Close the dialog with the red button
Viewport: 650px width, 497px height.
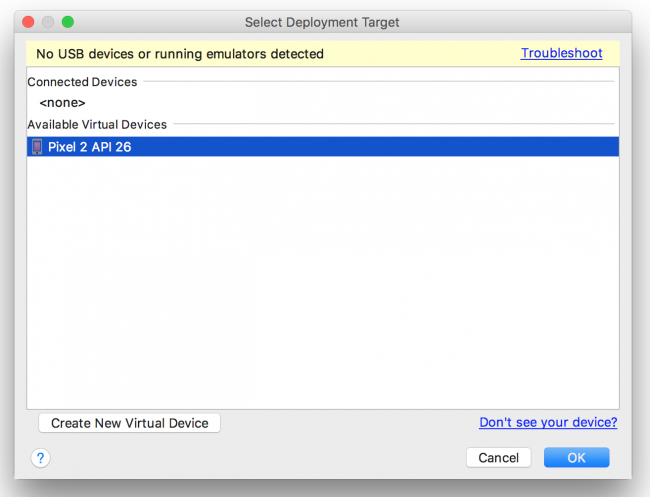[x=28, y=22]
